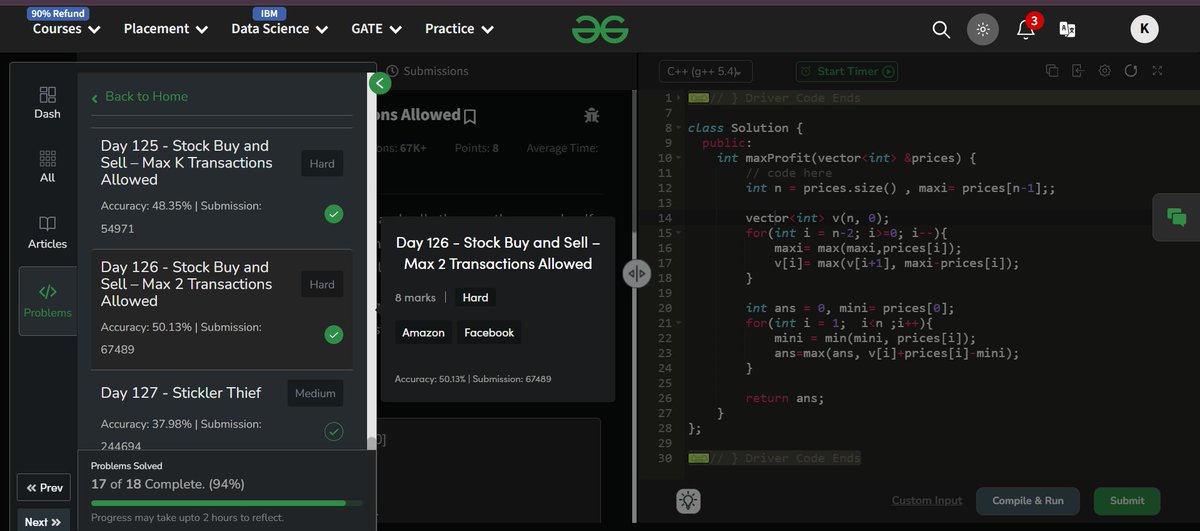
Task: Open the notifications bell
Action: click(1026, 28)
